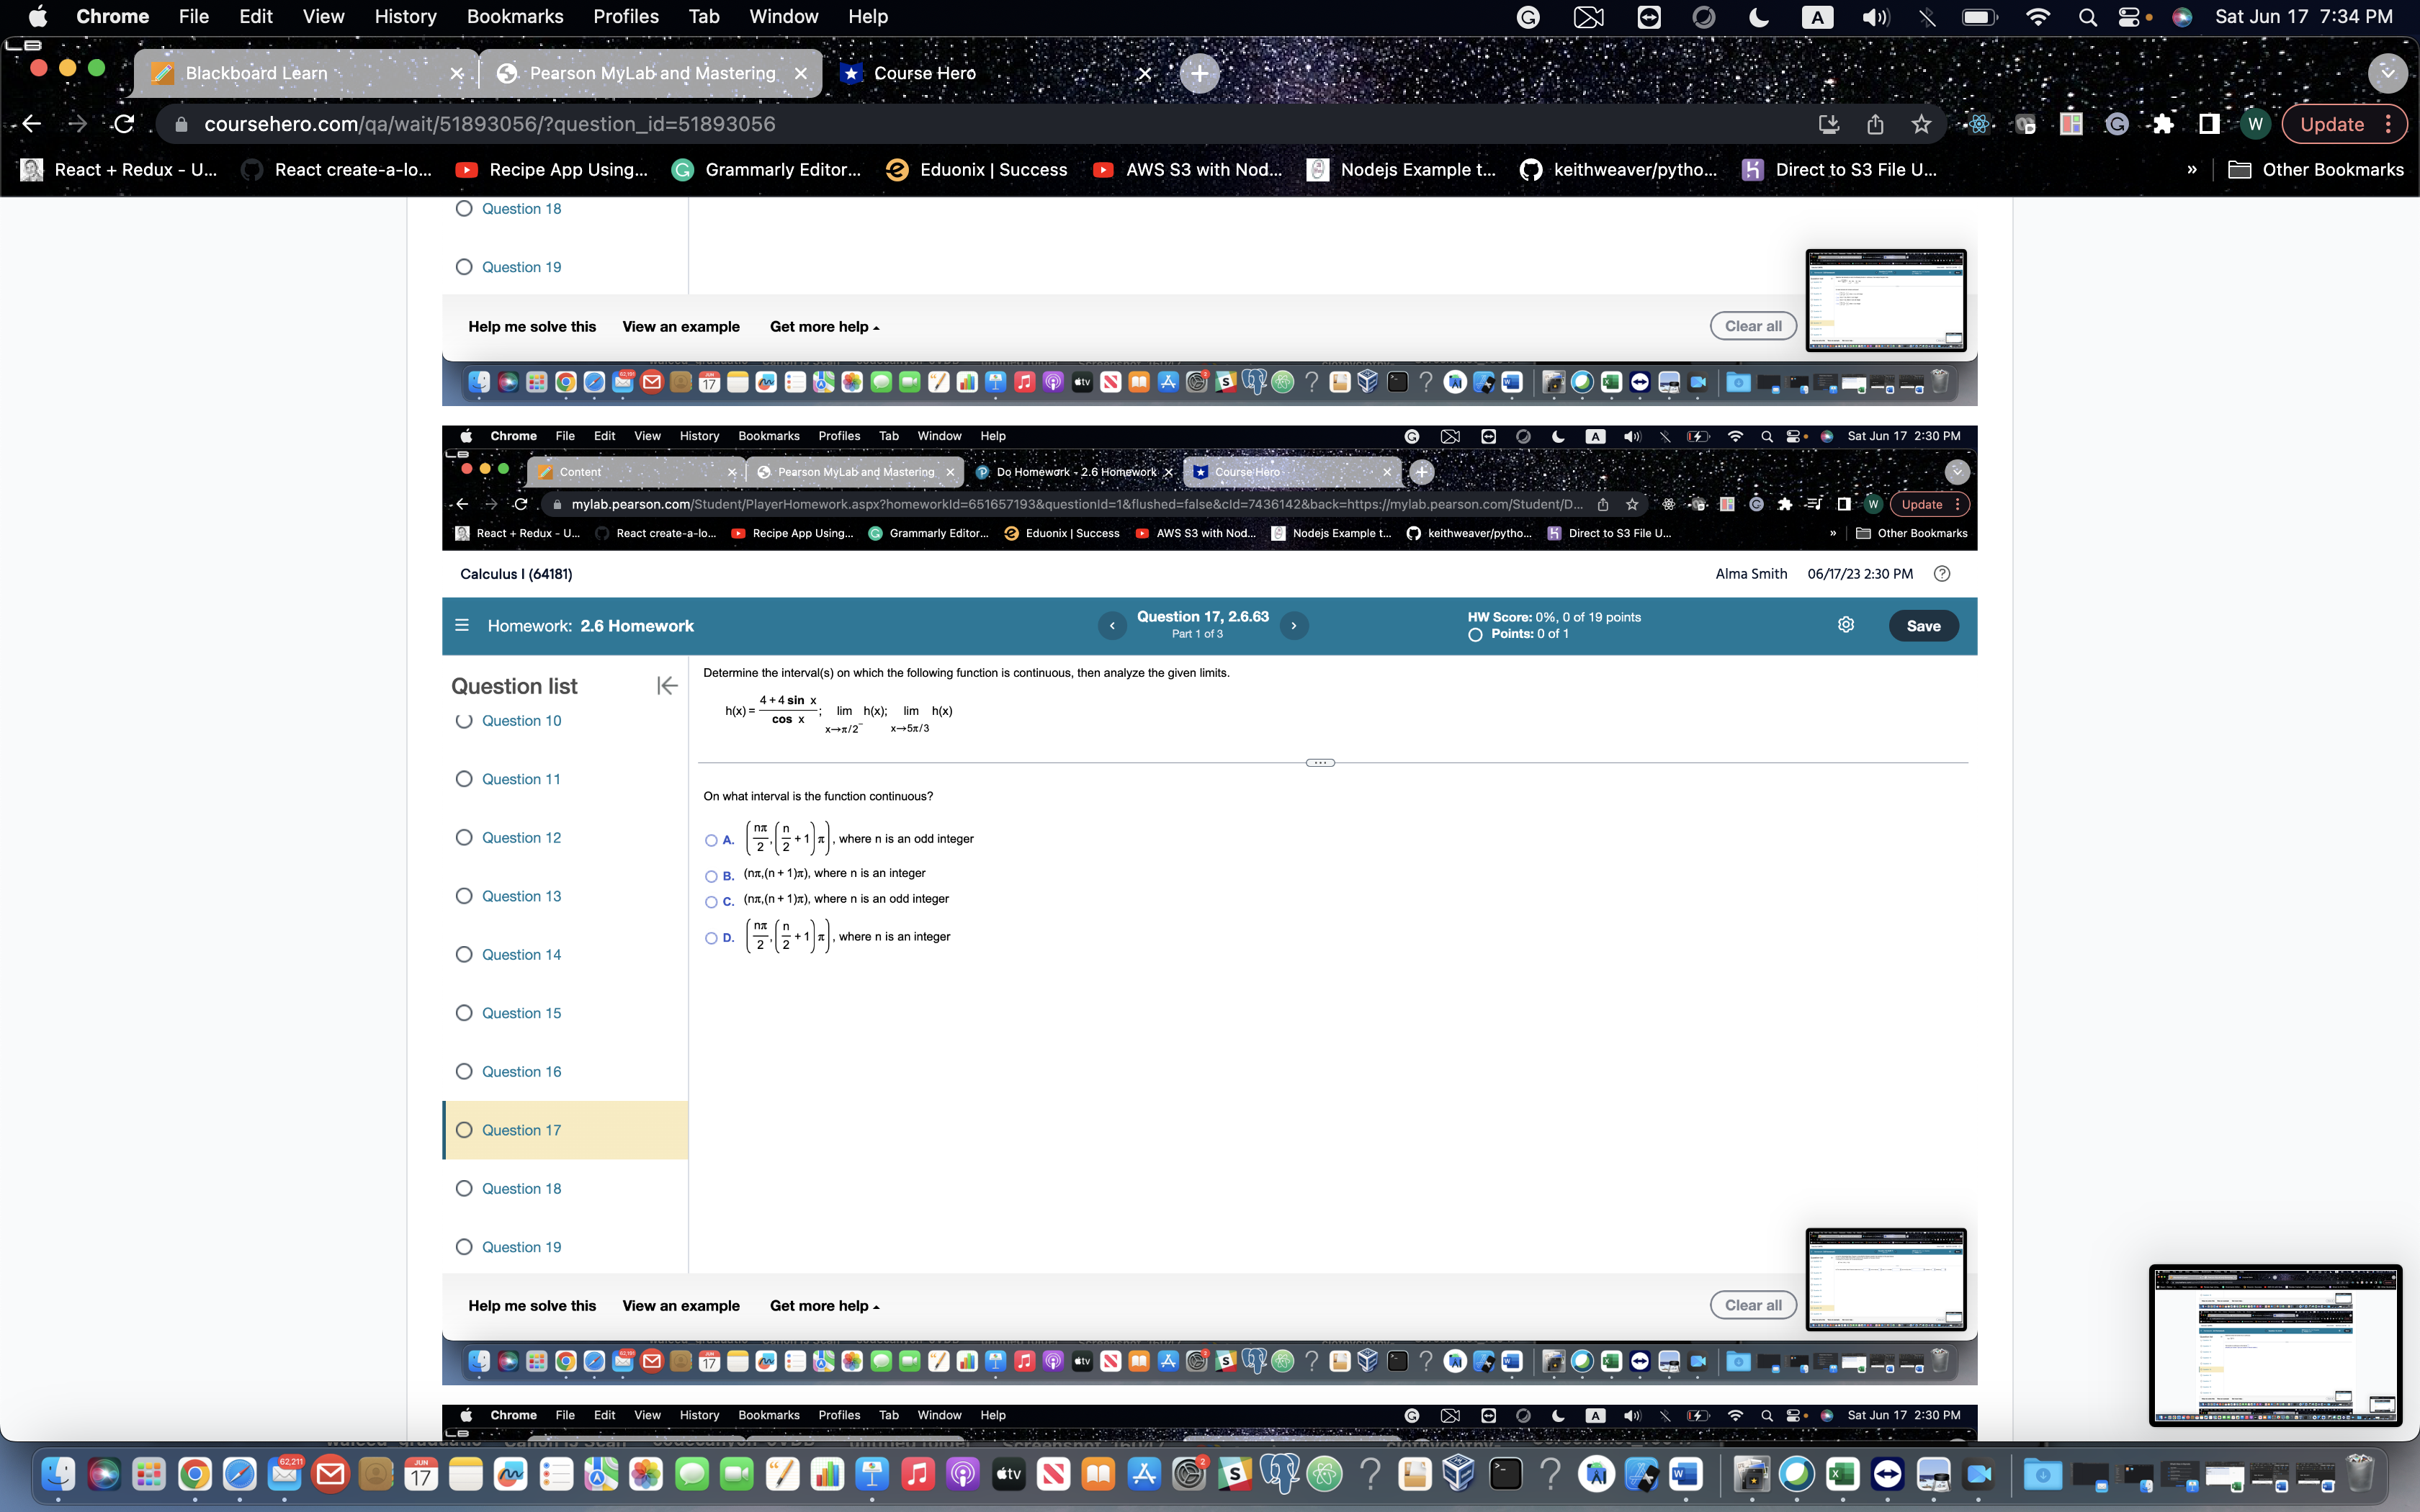Reload the Course Hero page
2420x1512 pixels.
(x=123, y=124)
